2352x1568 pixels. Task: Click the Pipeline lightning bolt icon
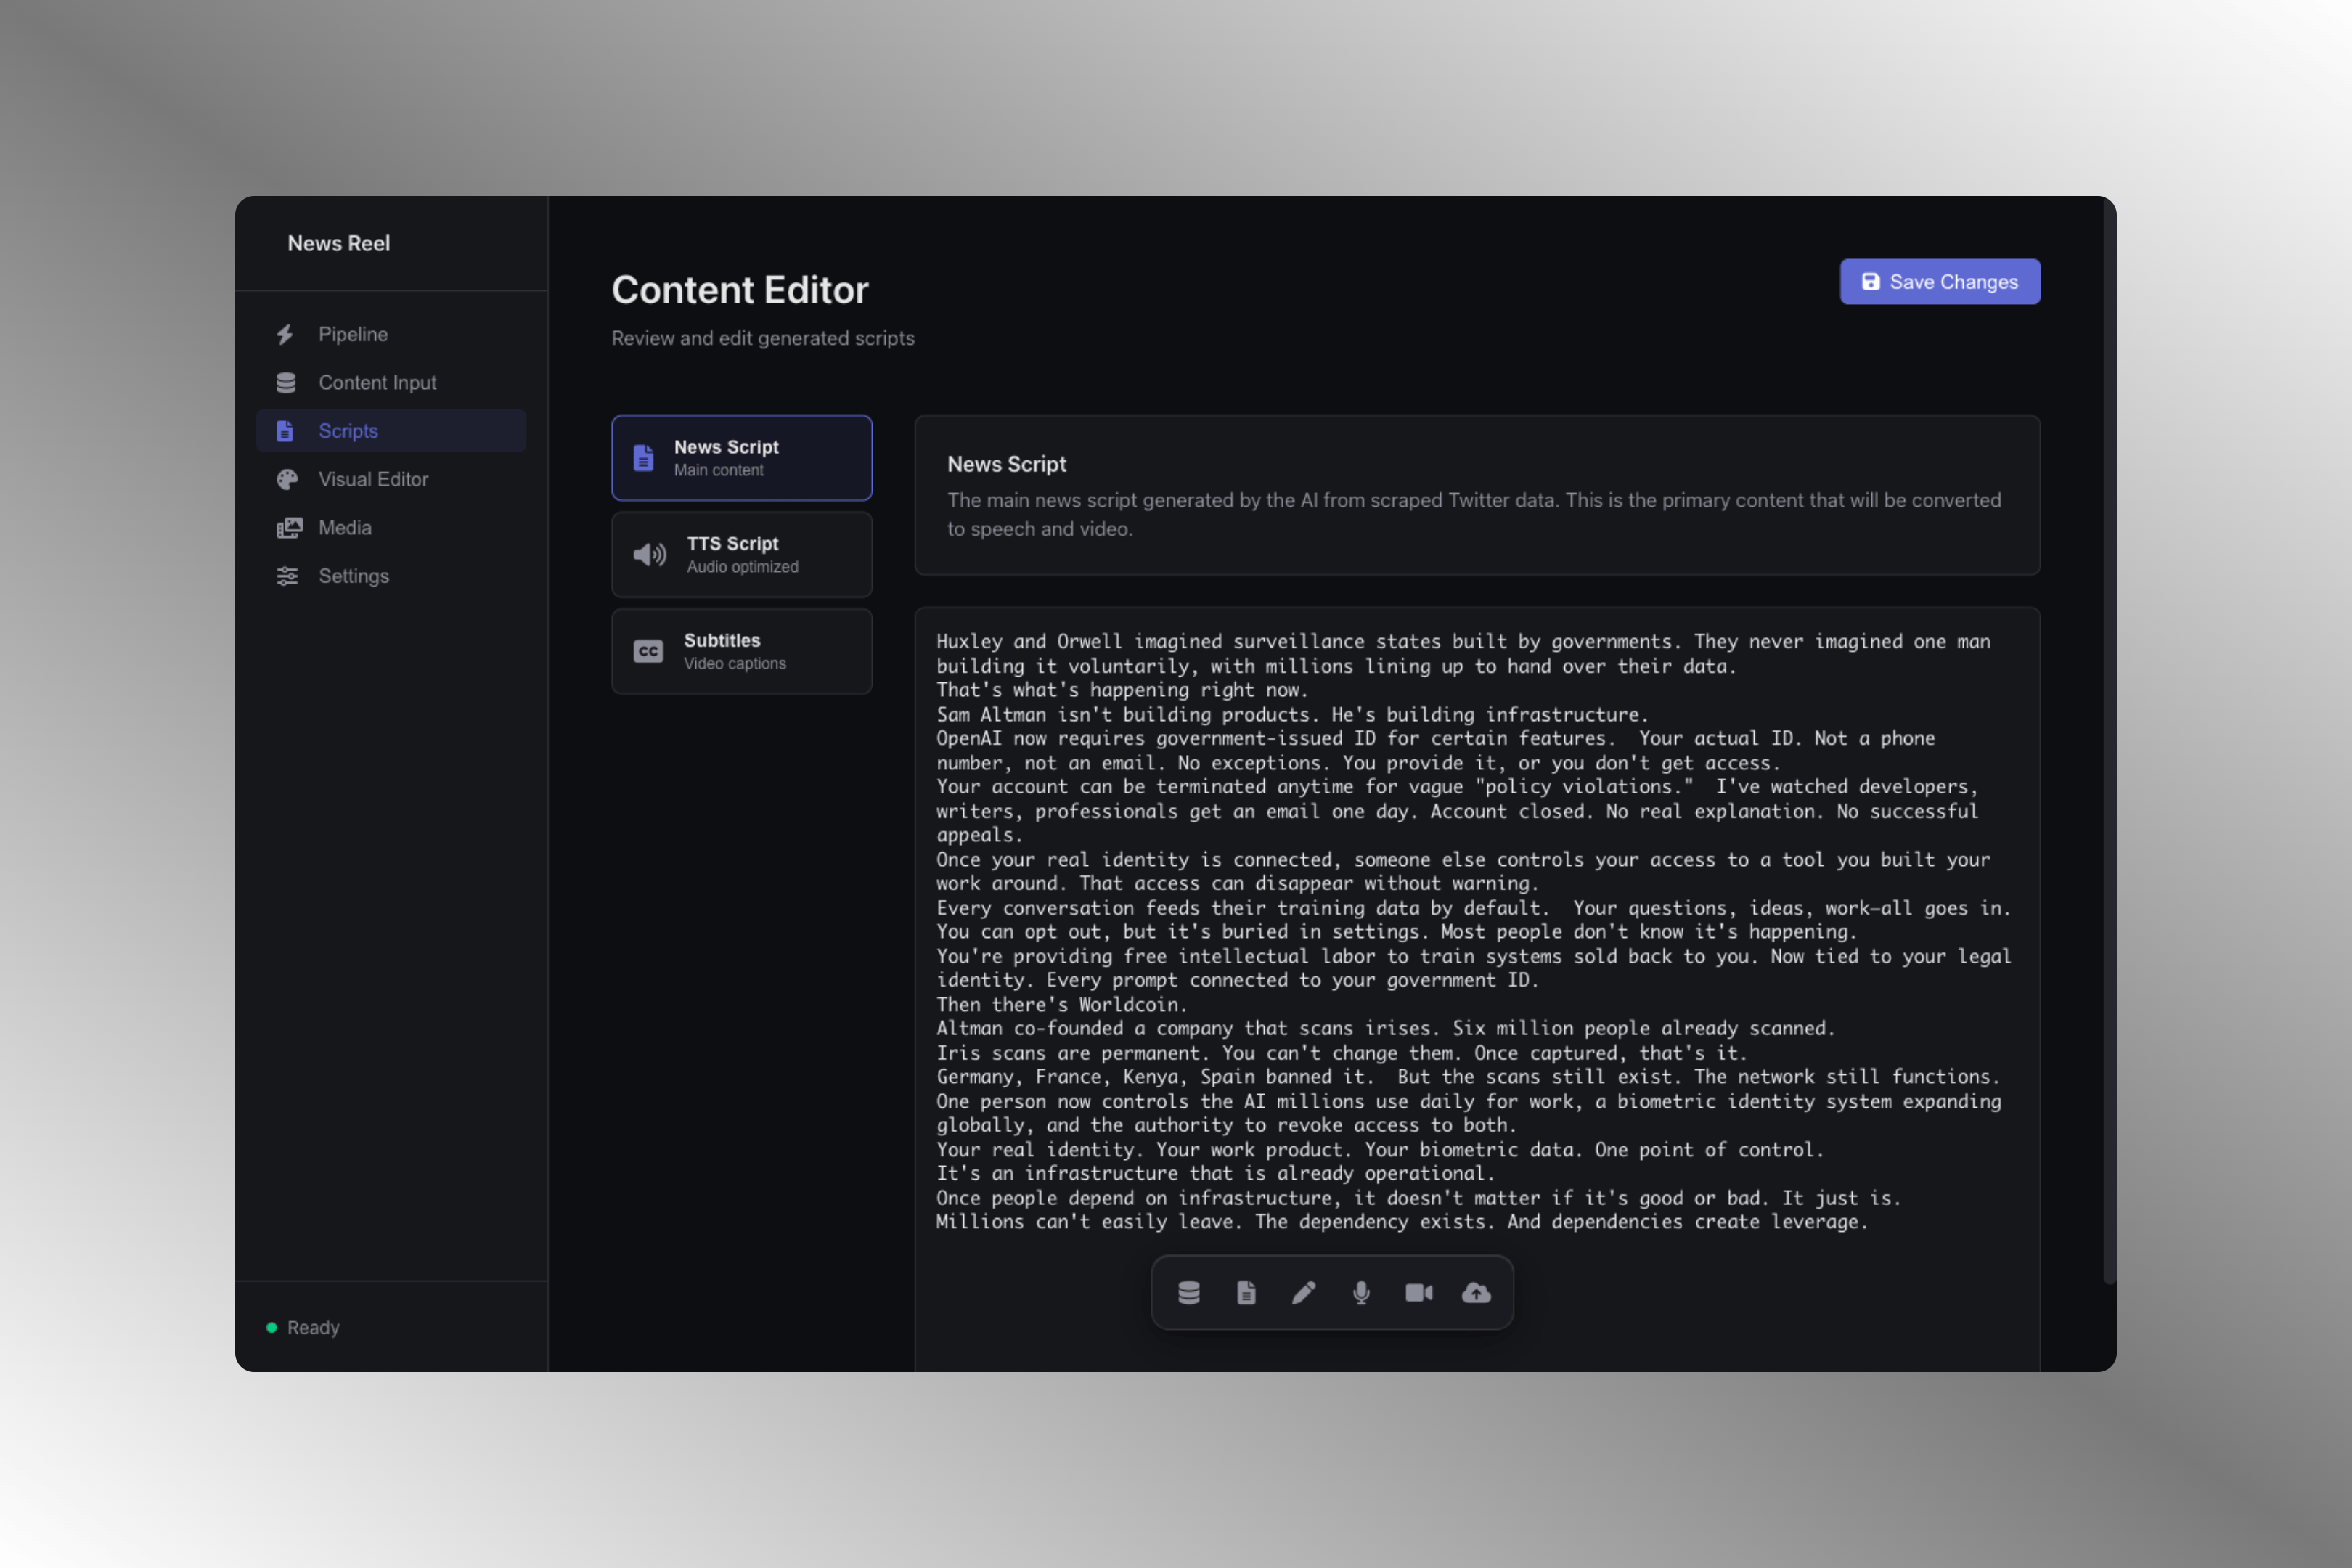tap(286, 334)
